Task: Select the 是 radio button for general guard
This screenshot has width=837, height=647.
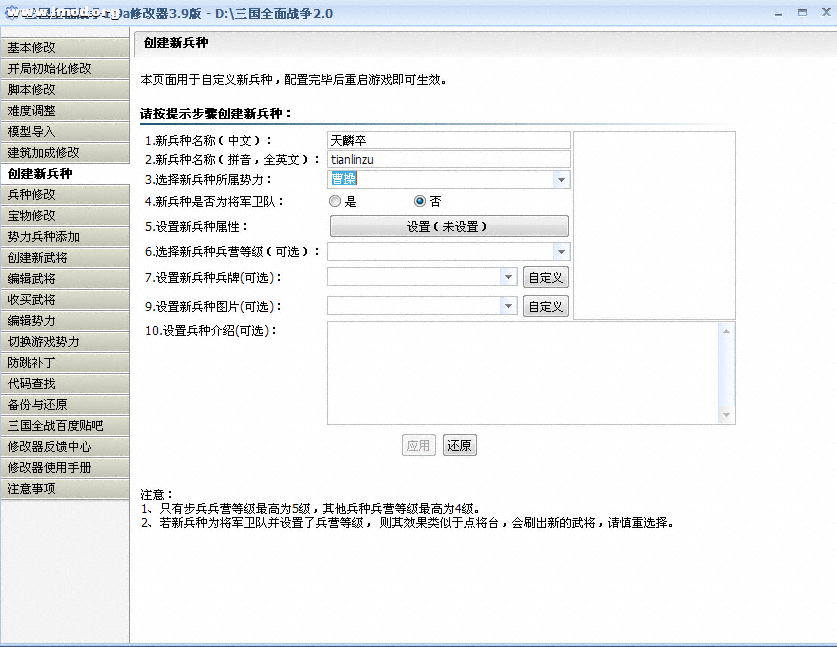Action: 335,201
